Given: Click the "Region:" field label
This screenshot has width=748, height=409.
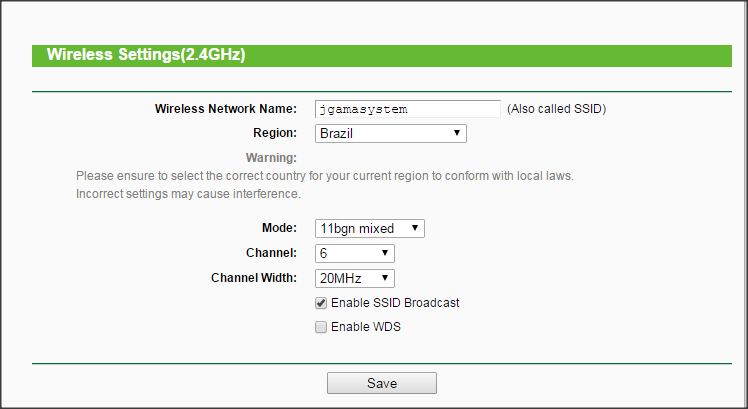Looking at the screenshot, I should click(x=276, y=133).
